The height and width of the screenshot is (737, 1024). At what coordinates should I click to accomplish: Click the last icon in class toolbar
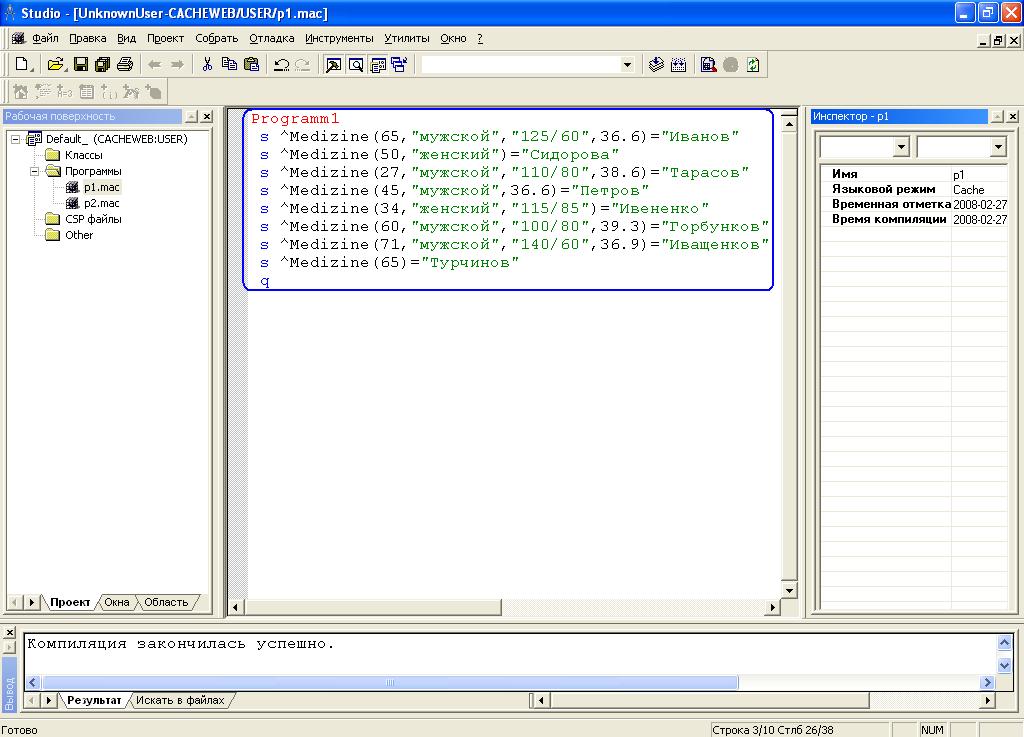click(153, 92)
